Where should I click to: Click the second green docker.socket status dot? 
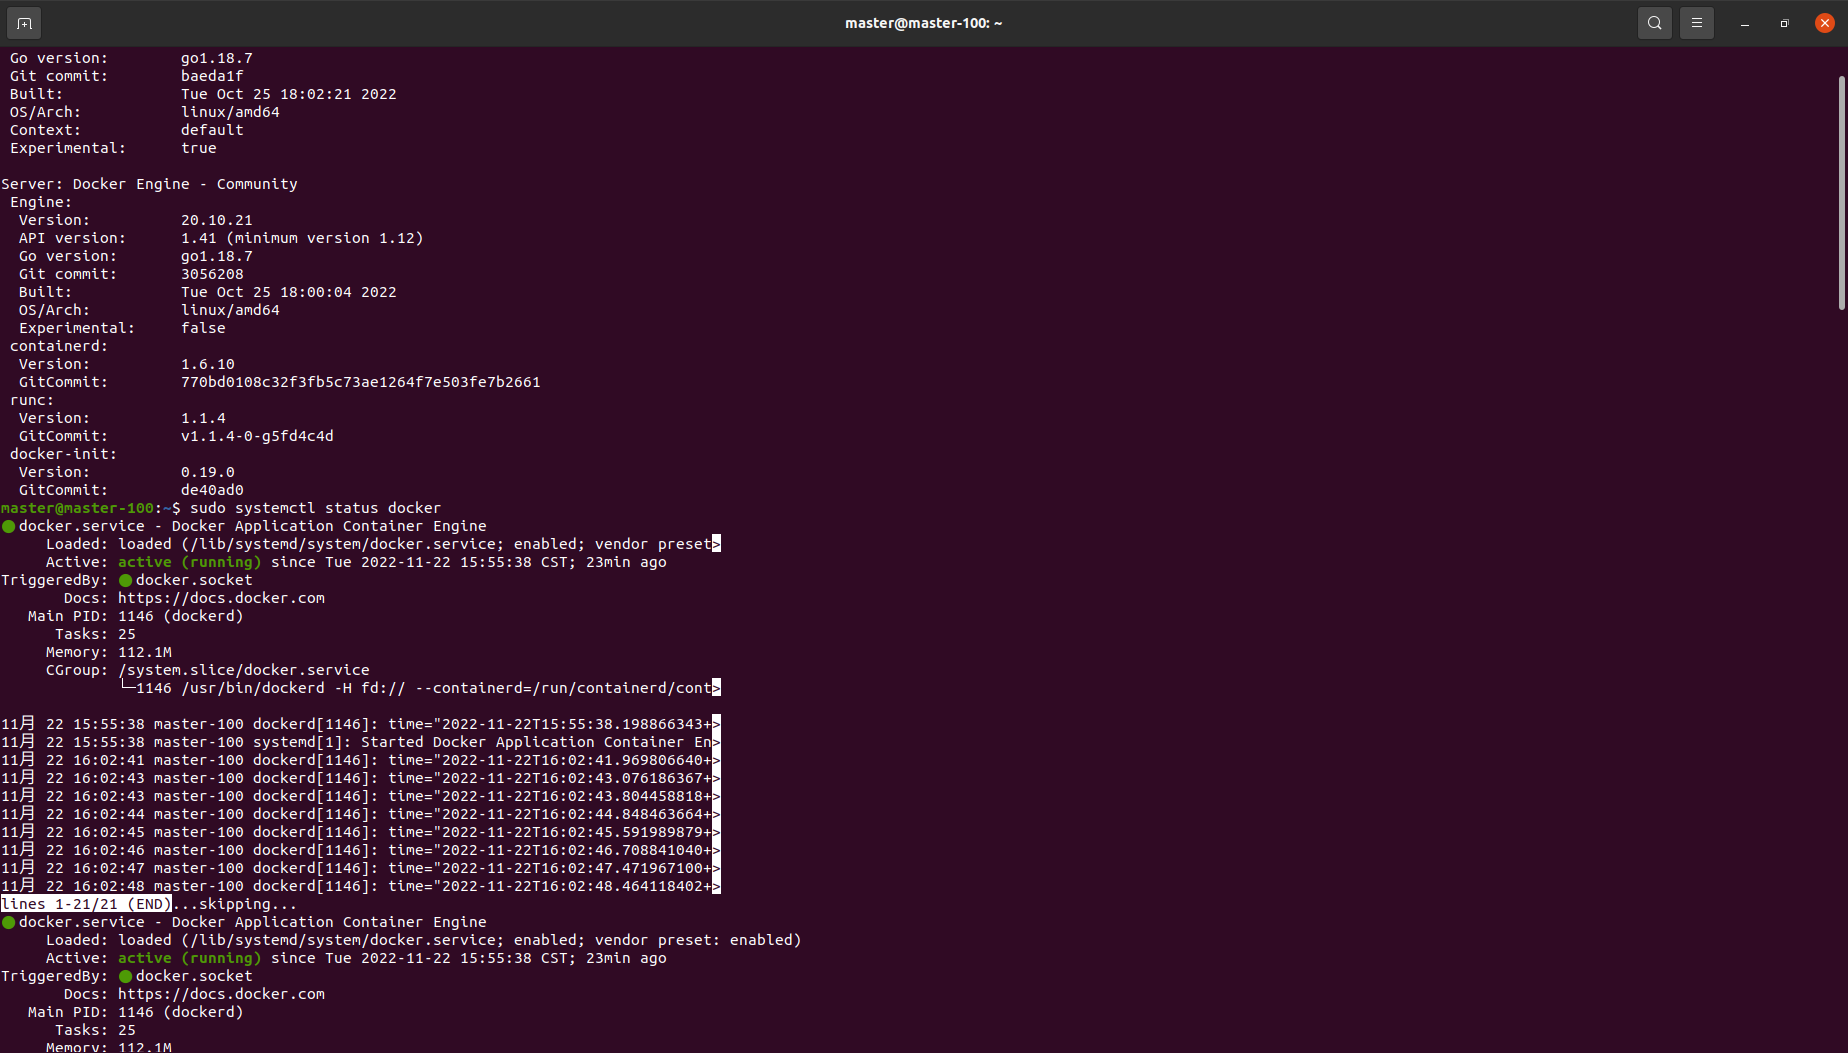(125, 976)
